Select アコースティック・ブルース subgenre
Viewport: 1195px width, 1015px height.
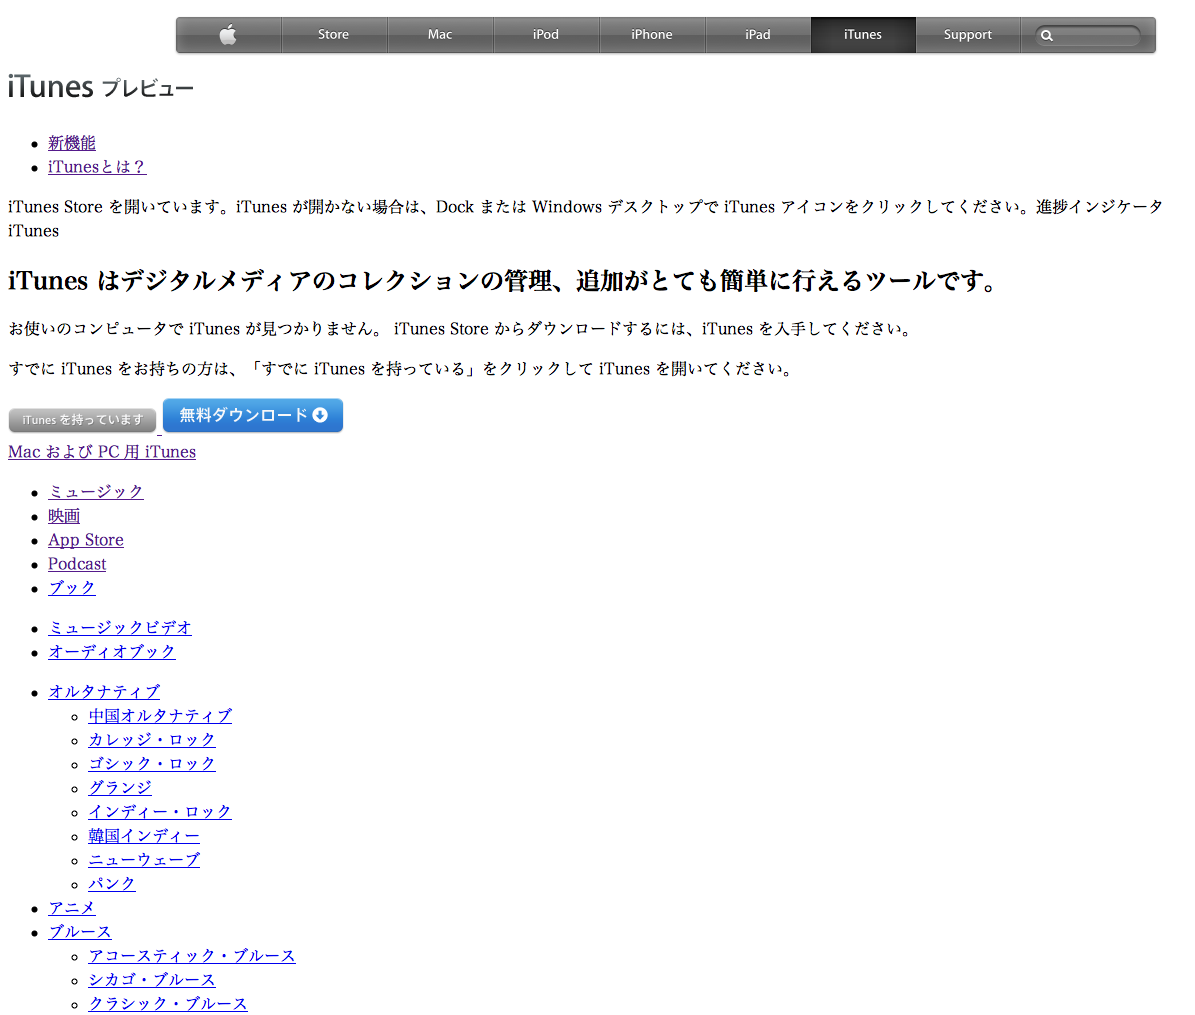click(192, 956)
